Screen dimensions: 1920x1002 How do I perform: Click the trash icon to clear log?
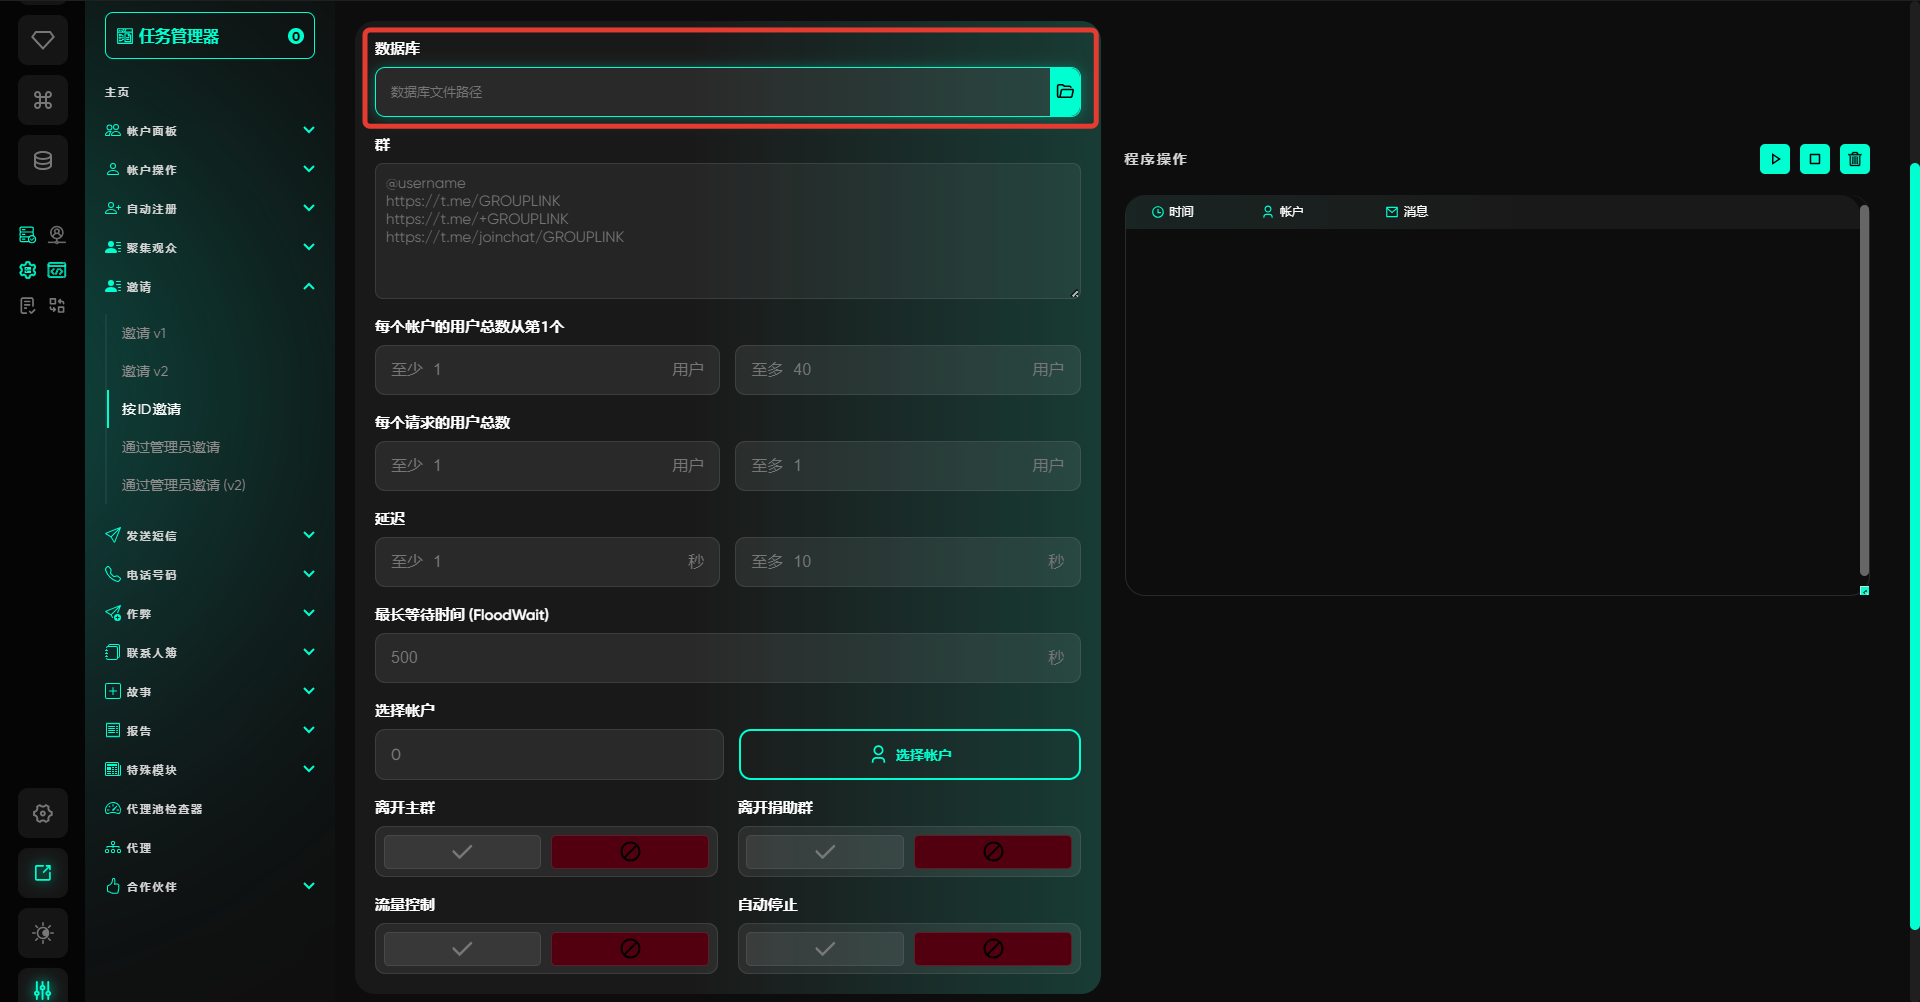tap(1854, 159)
